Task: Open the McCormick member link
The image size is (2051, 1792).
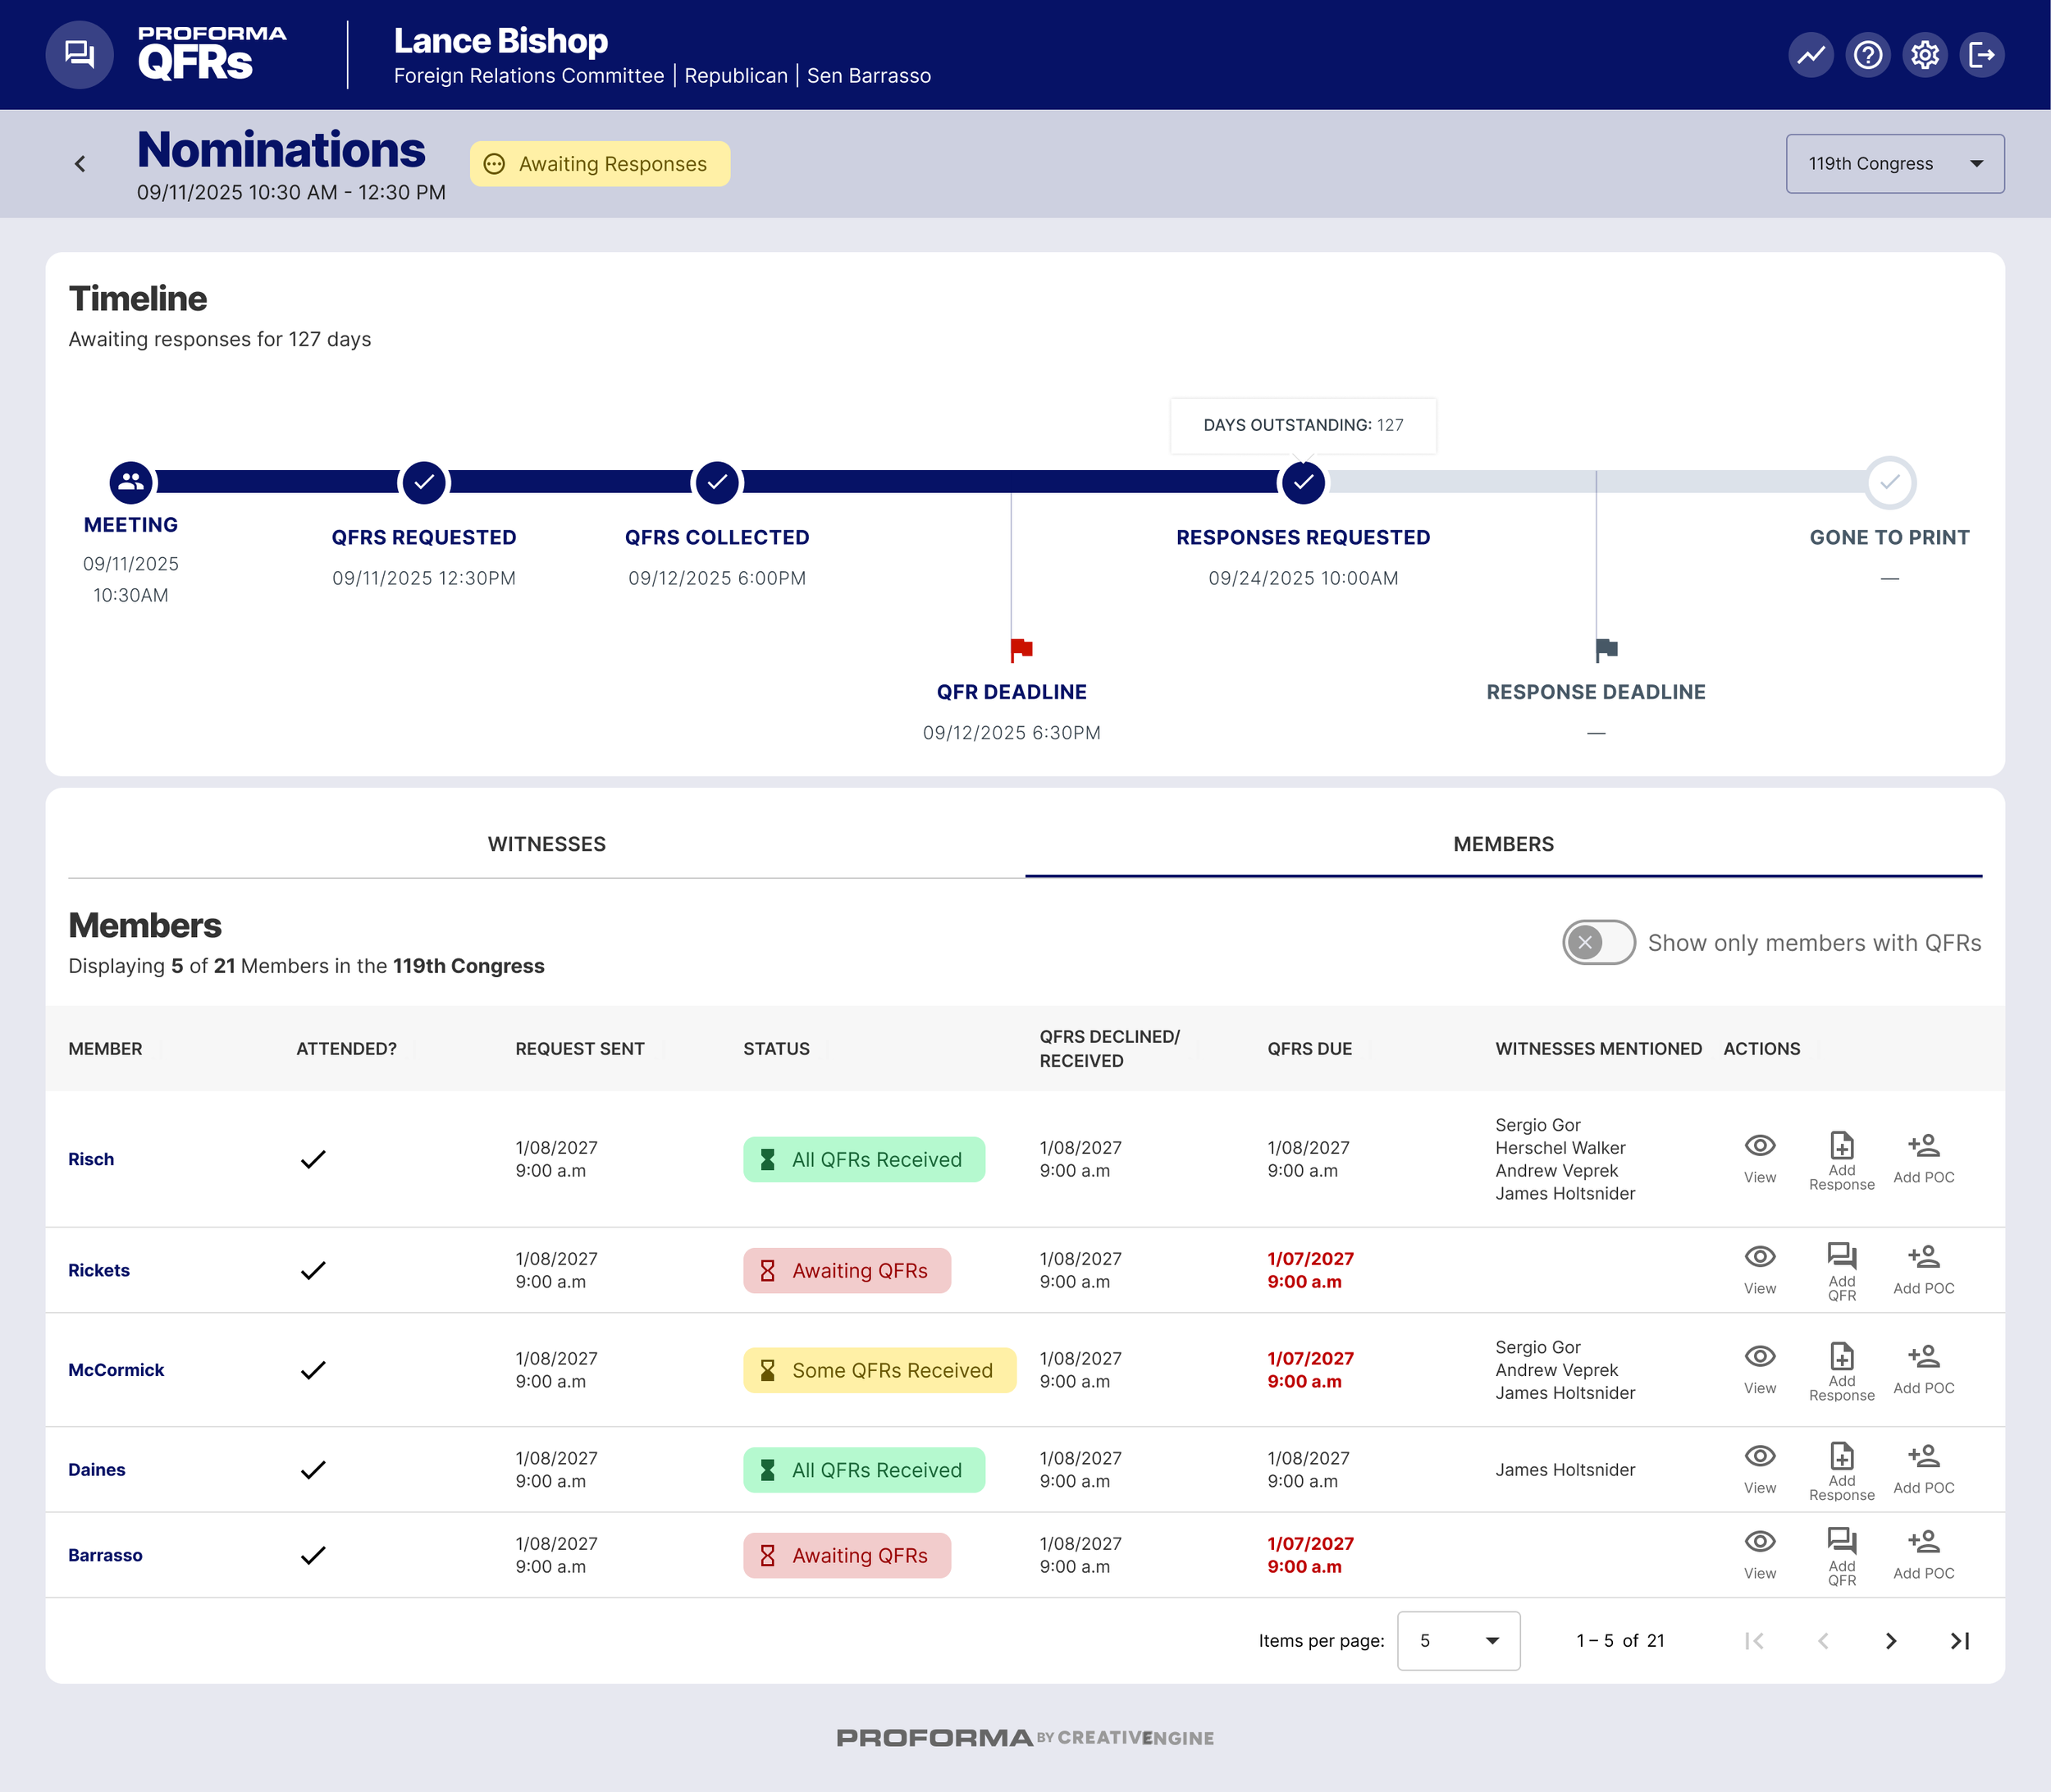Action: pyautogui.click(x=116, y=1370)
